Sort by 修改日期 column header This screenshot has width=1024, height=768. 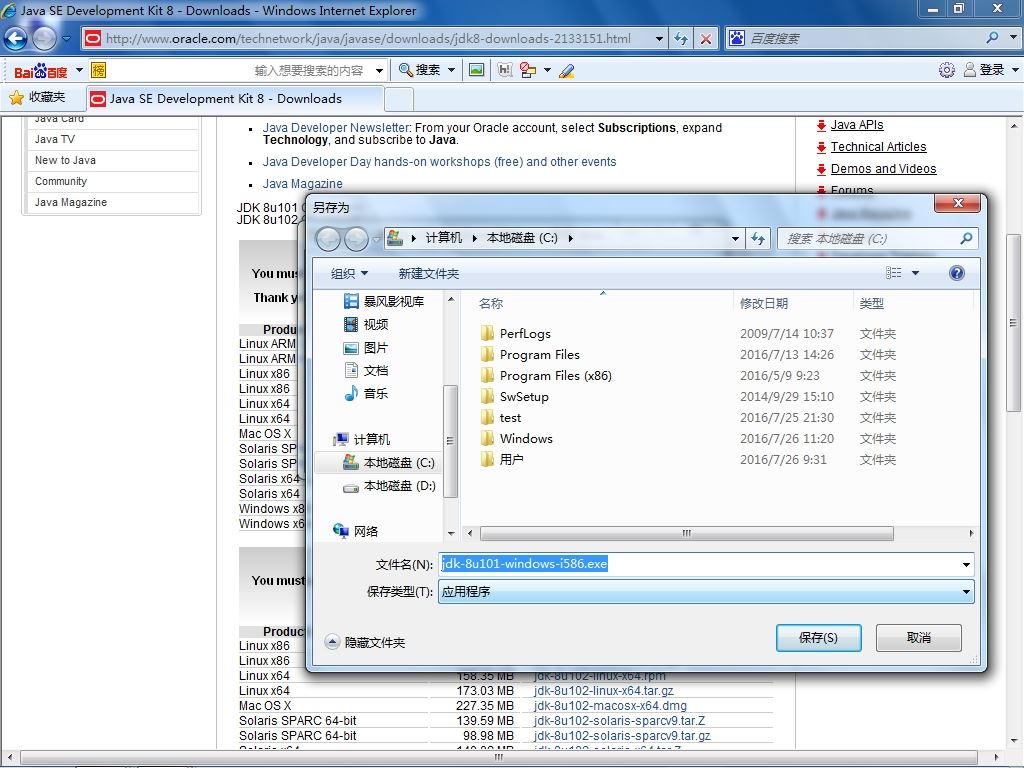click(764, 304)
